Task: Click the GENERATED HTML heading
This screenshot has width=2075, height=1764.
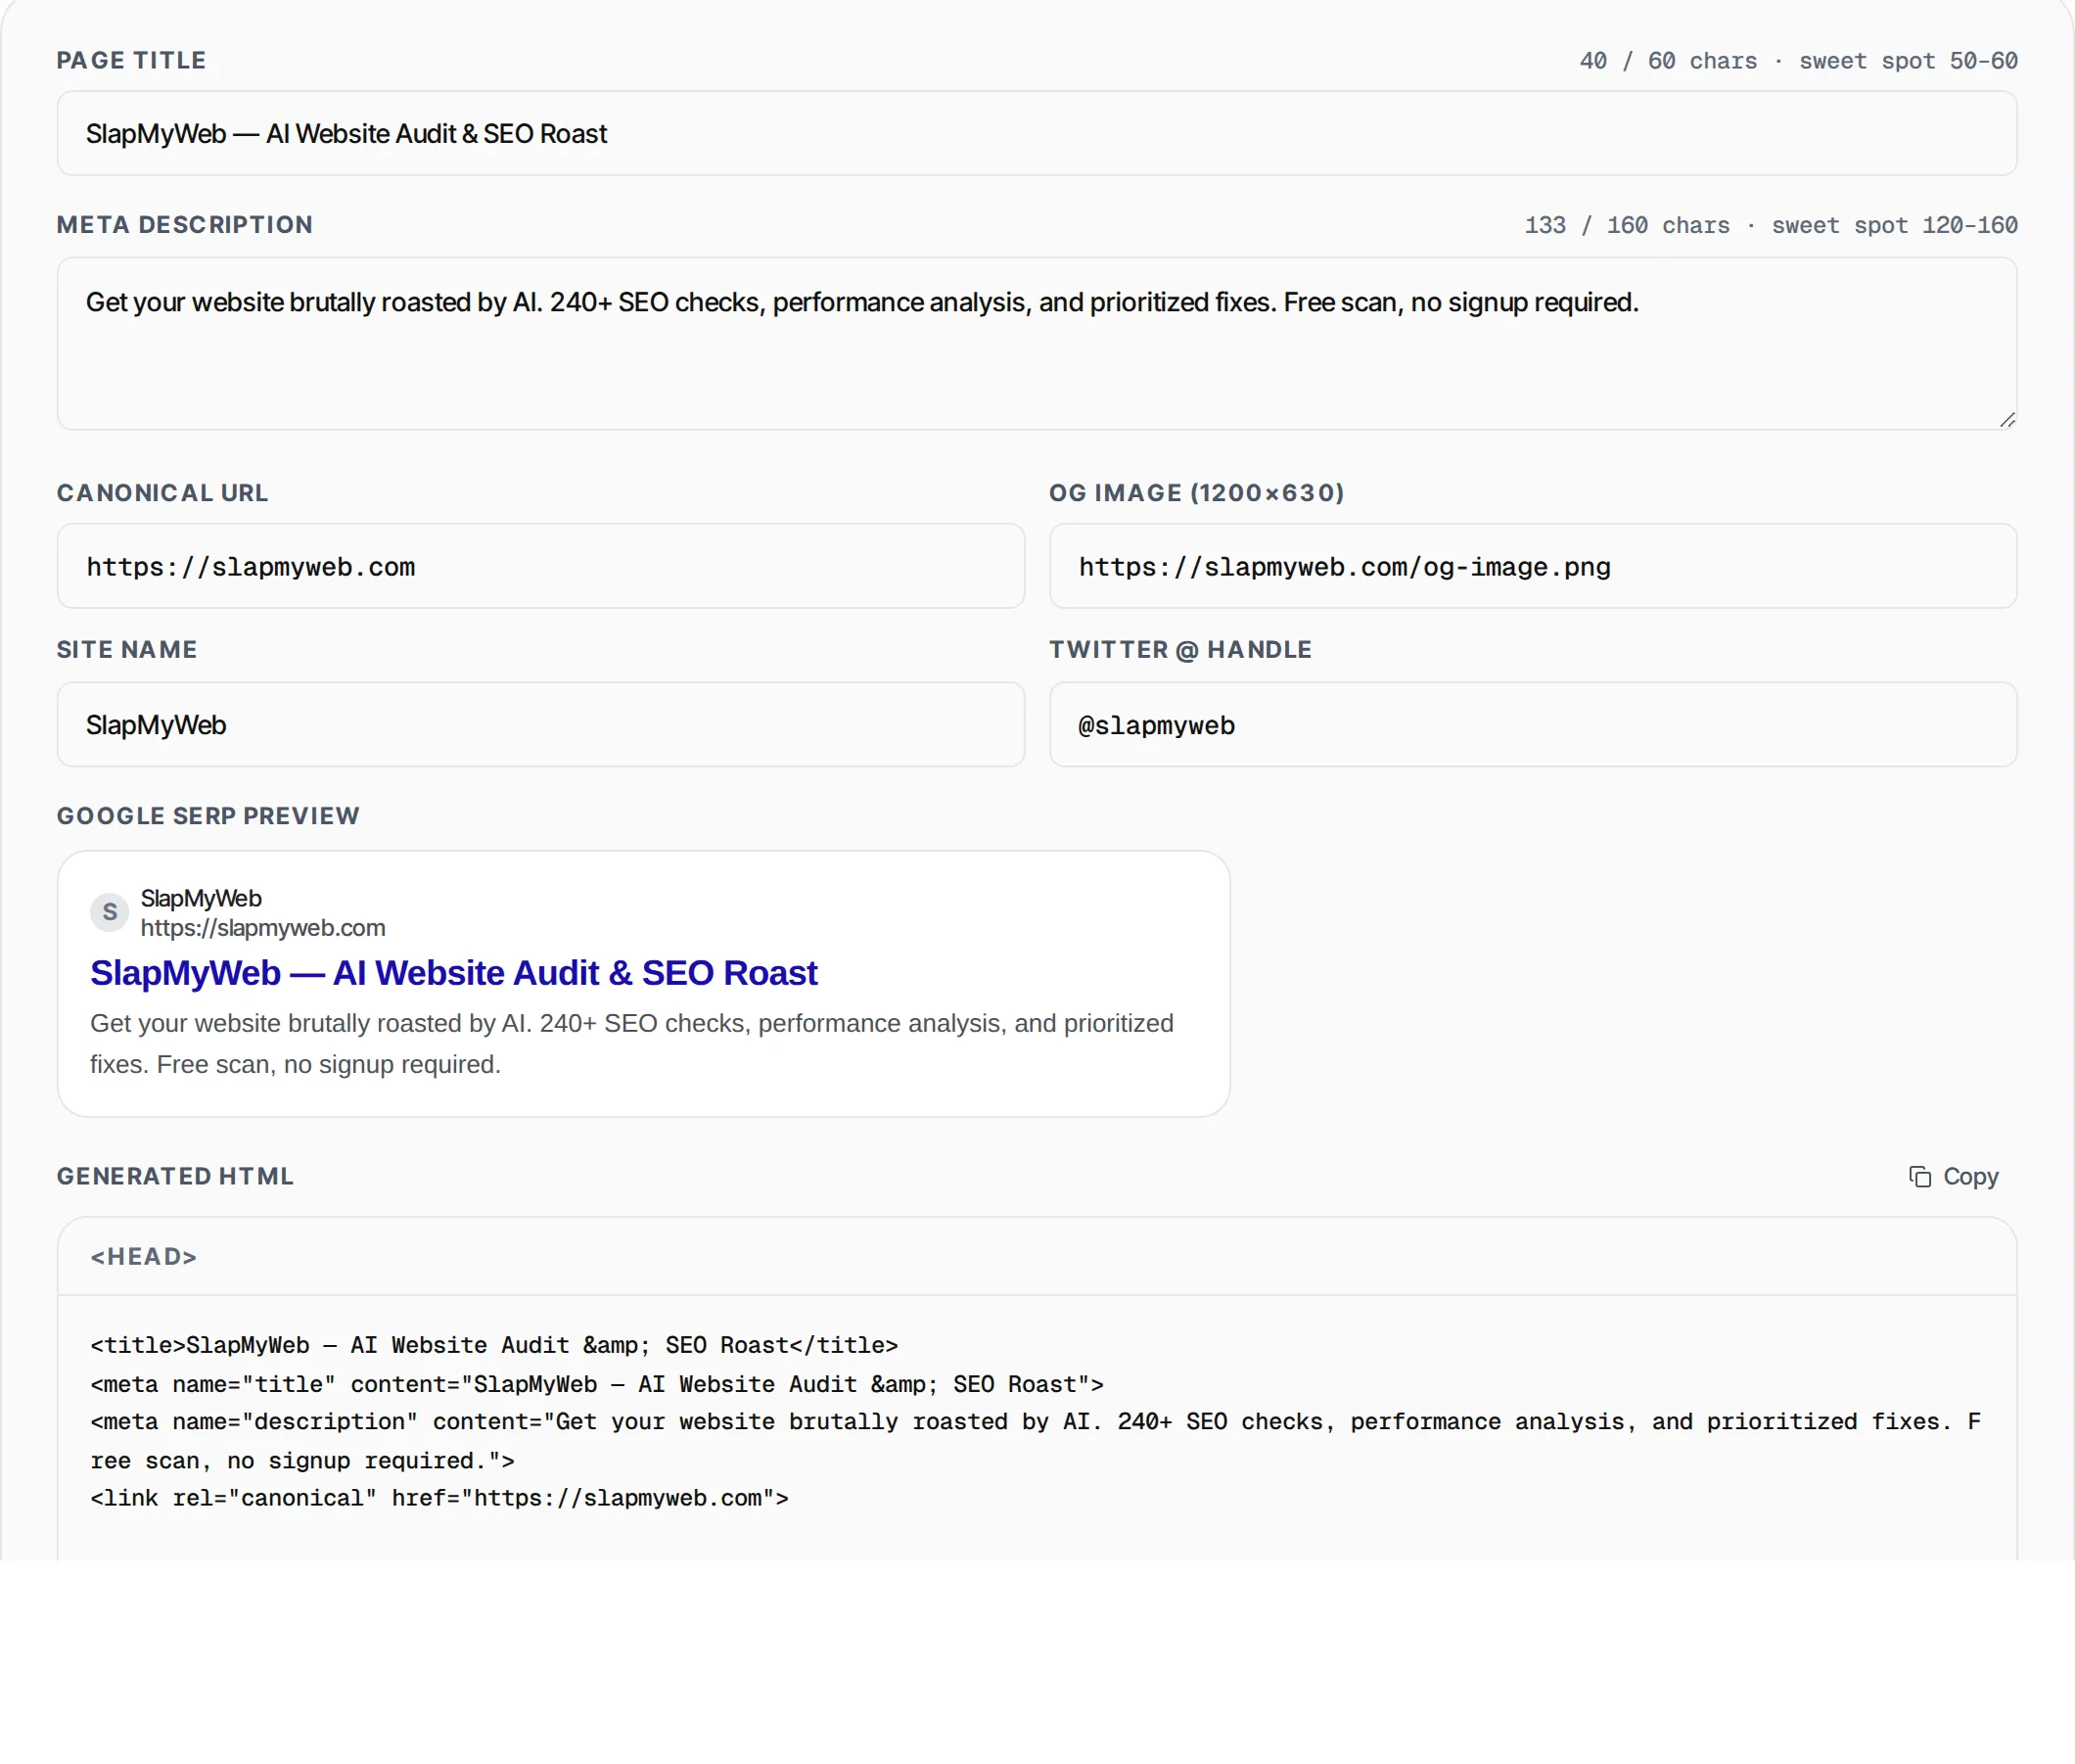Action: [175, 1176]
